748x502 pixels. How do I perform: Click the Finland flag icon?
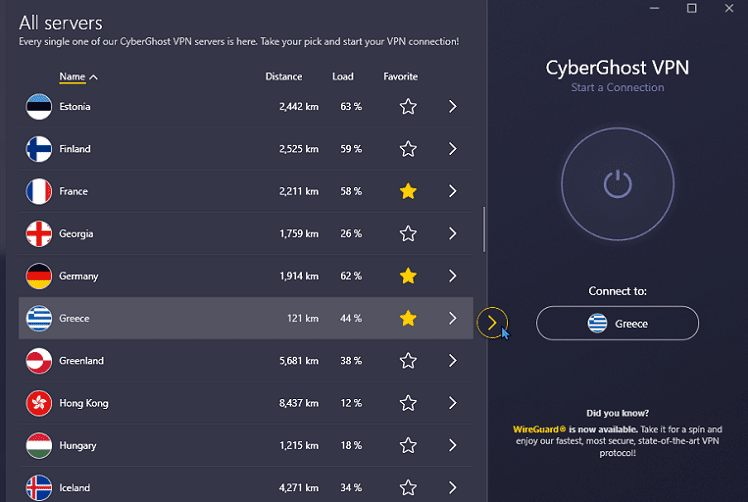pyautogui.click(x=39, y=149)
